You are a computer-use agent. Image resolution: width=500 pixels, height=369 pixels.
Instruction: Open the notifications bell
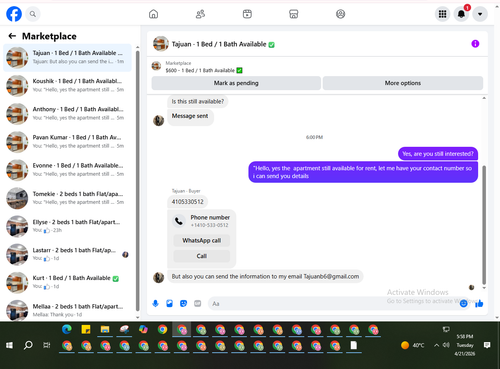click(x=461, y=14)
